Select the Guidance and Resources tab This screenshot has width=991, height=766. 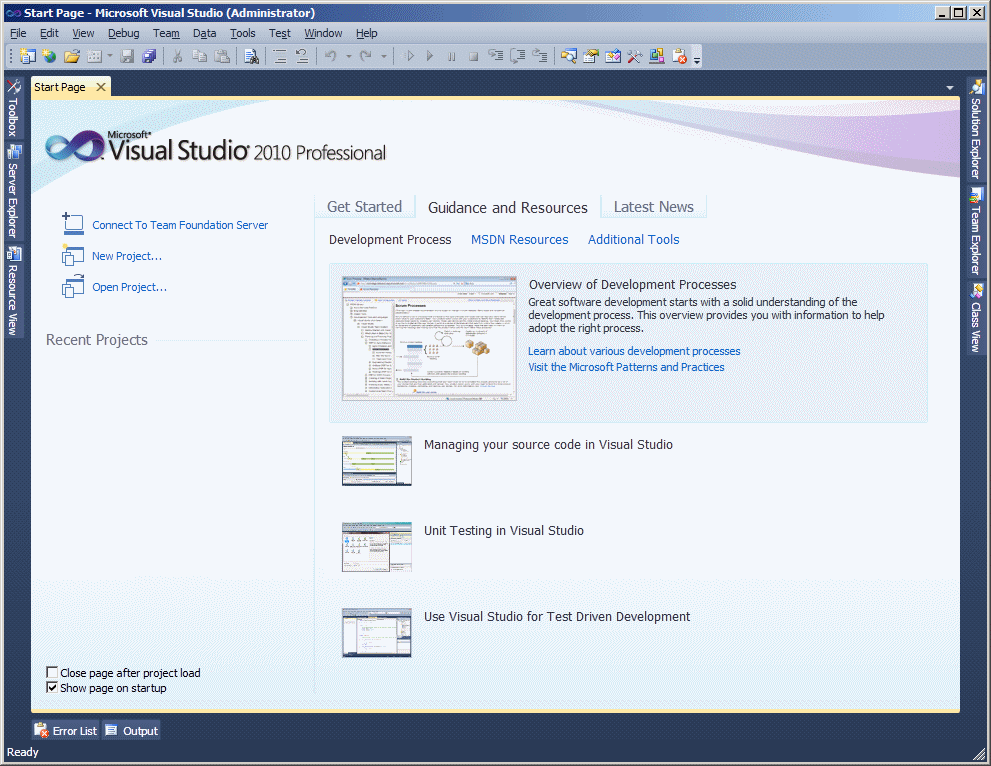pyautogui.click(x=508, y=207)
